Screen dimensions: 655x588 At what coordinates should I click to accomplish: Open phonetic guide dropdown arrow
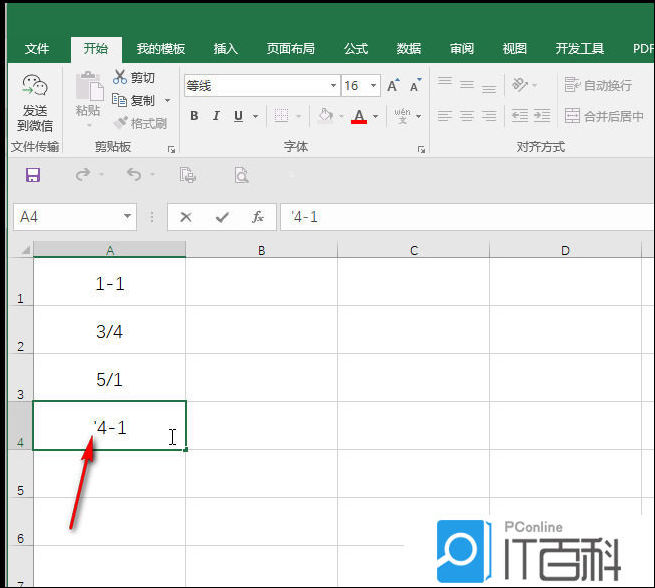pos(419,116)
